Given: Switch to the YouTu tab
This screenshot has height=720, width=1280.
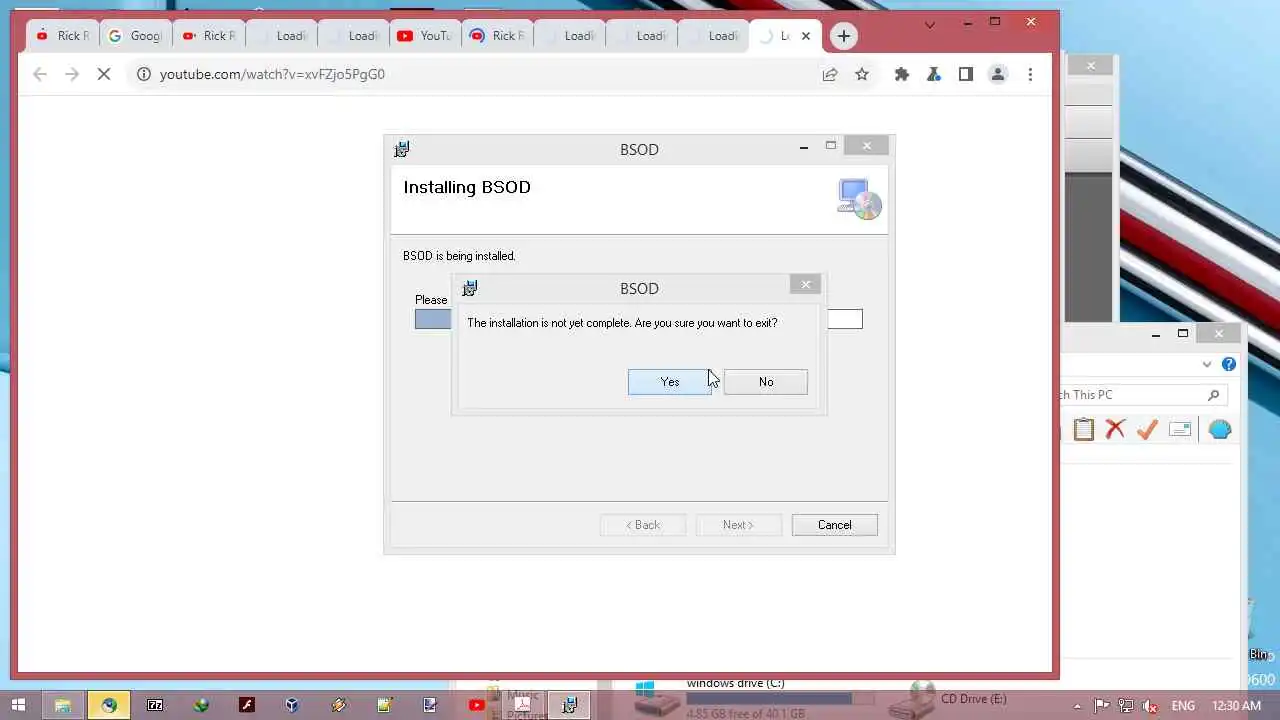Looking at the screenshot, I should [x=424, y=36].
